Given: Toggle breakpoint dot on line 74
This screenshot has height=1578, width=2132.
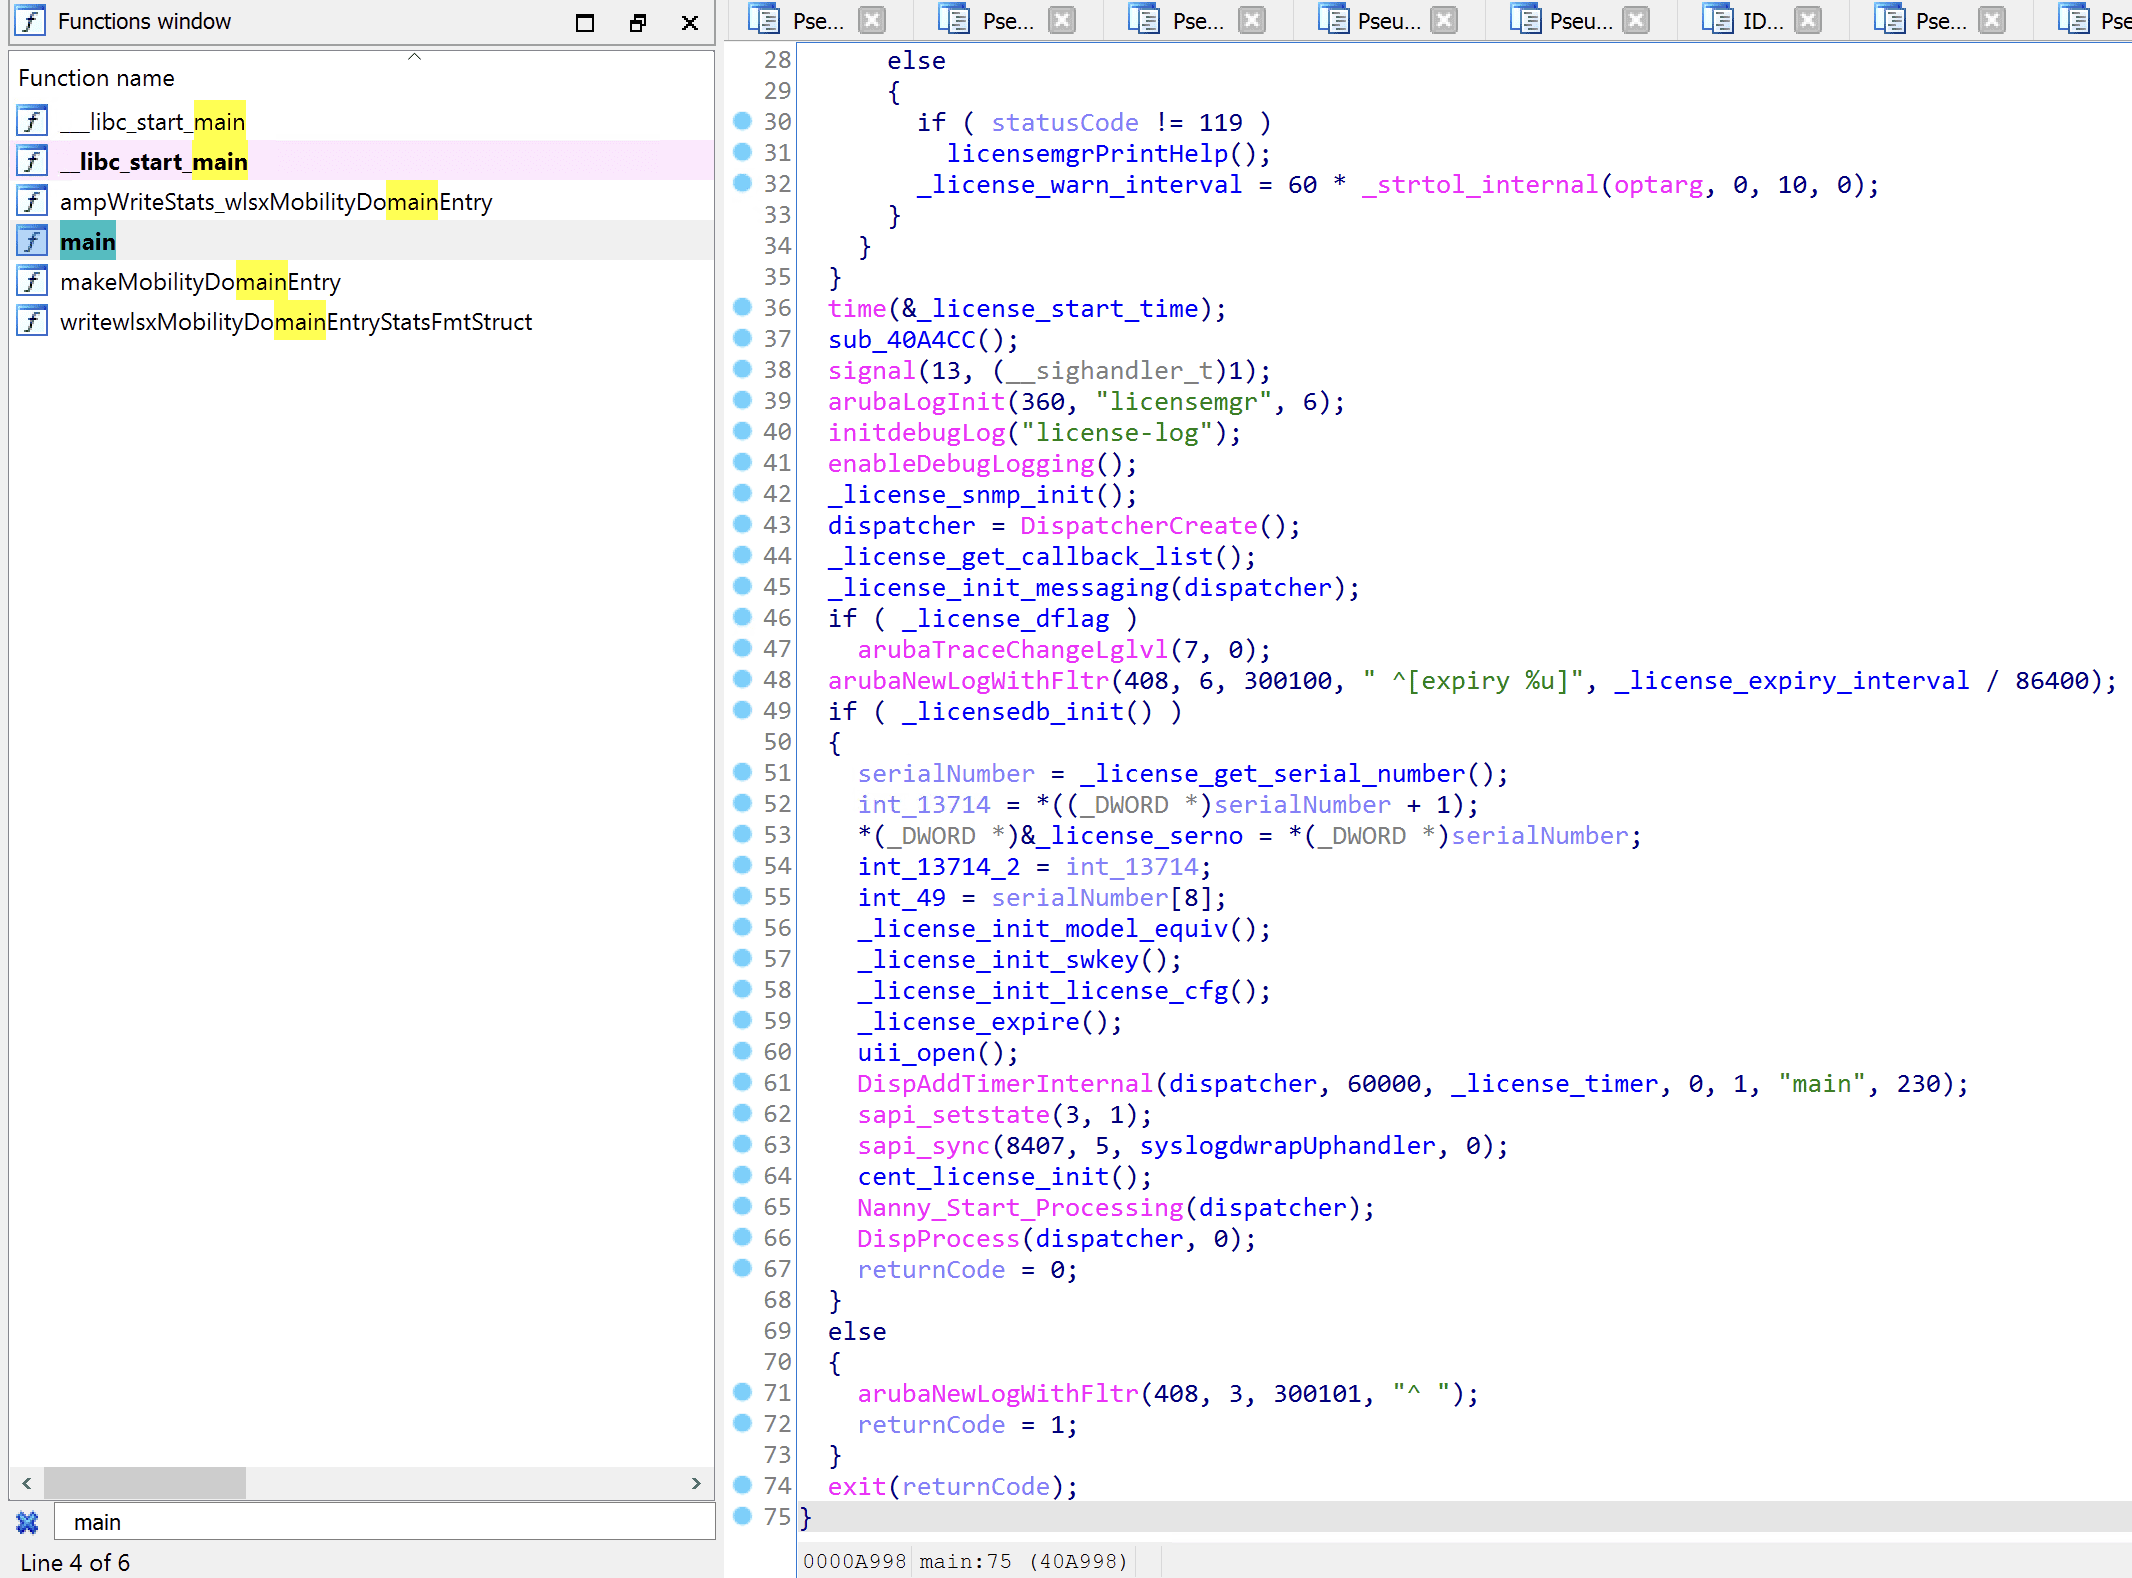Looking at the screenshot, I should 742,1485.
